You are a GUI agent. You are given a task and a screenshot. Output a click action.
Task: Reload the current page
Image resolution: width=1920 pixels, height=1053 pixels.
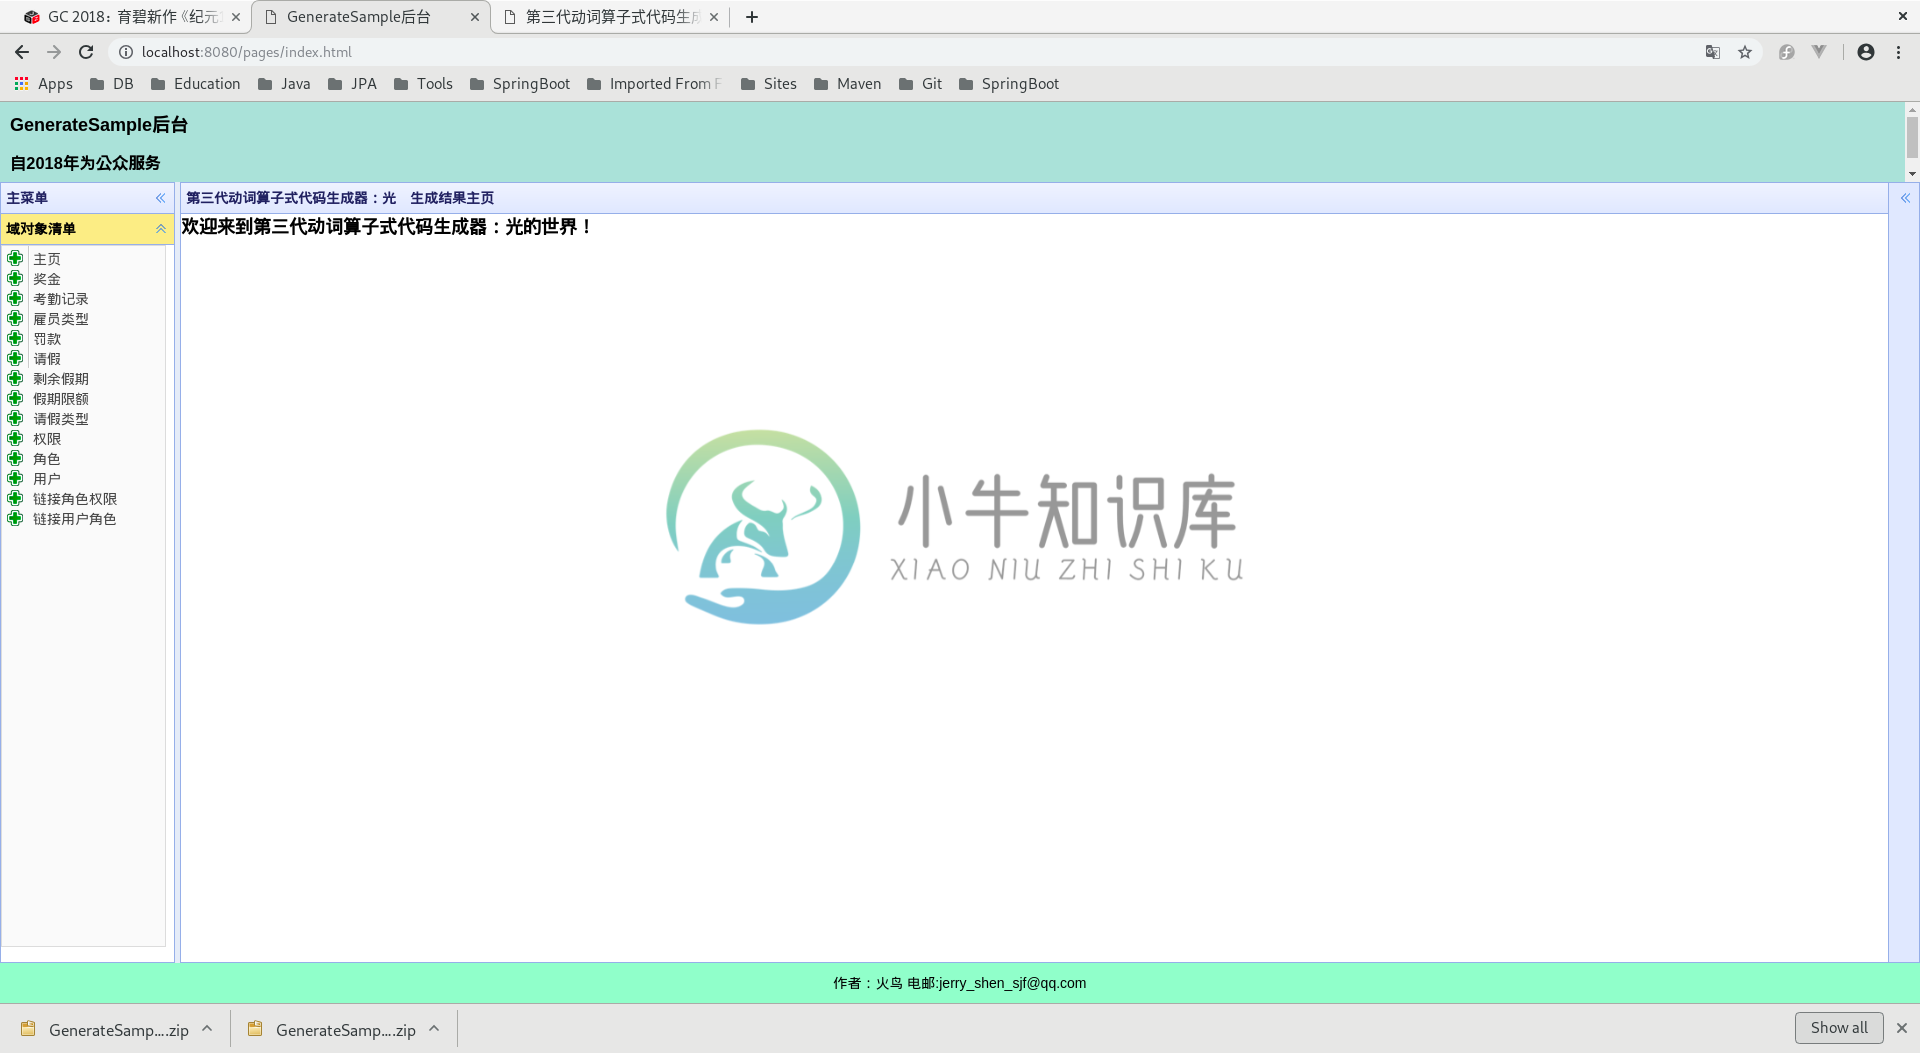click(86, 52)
